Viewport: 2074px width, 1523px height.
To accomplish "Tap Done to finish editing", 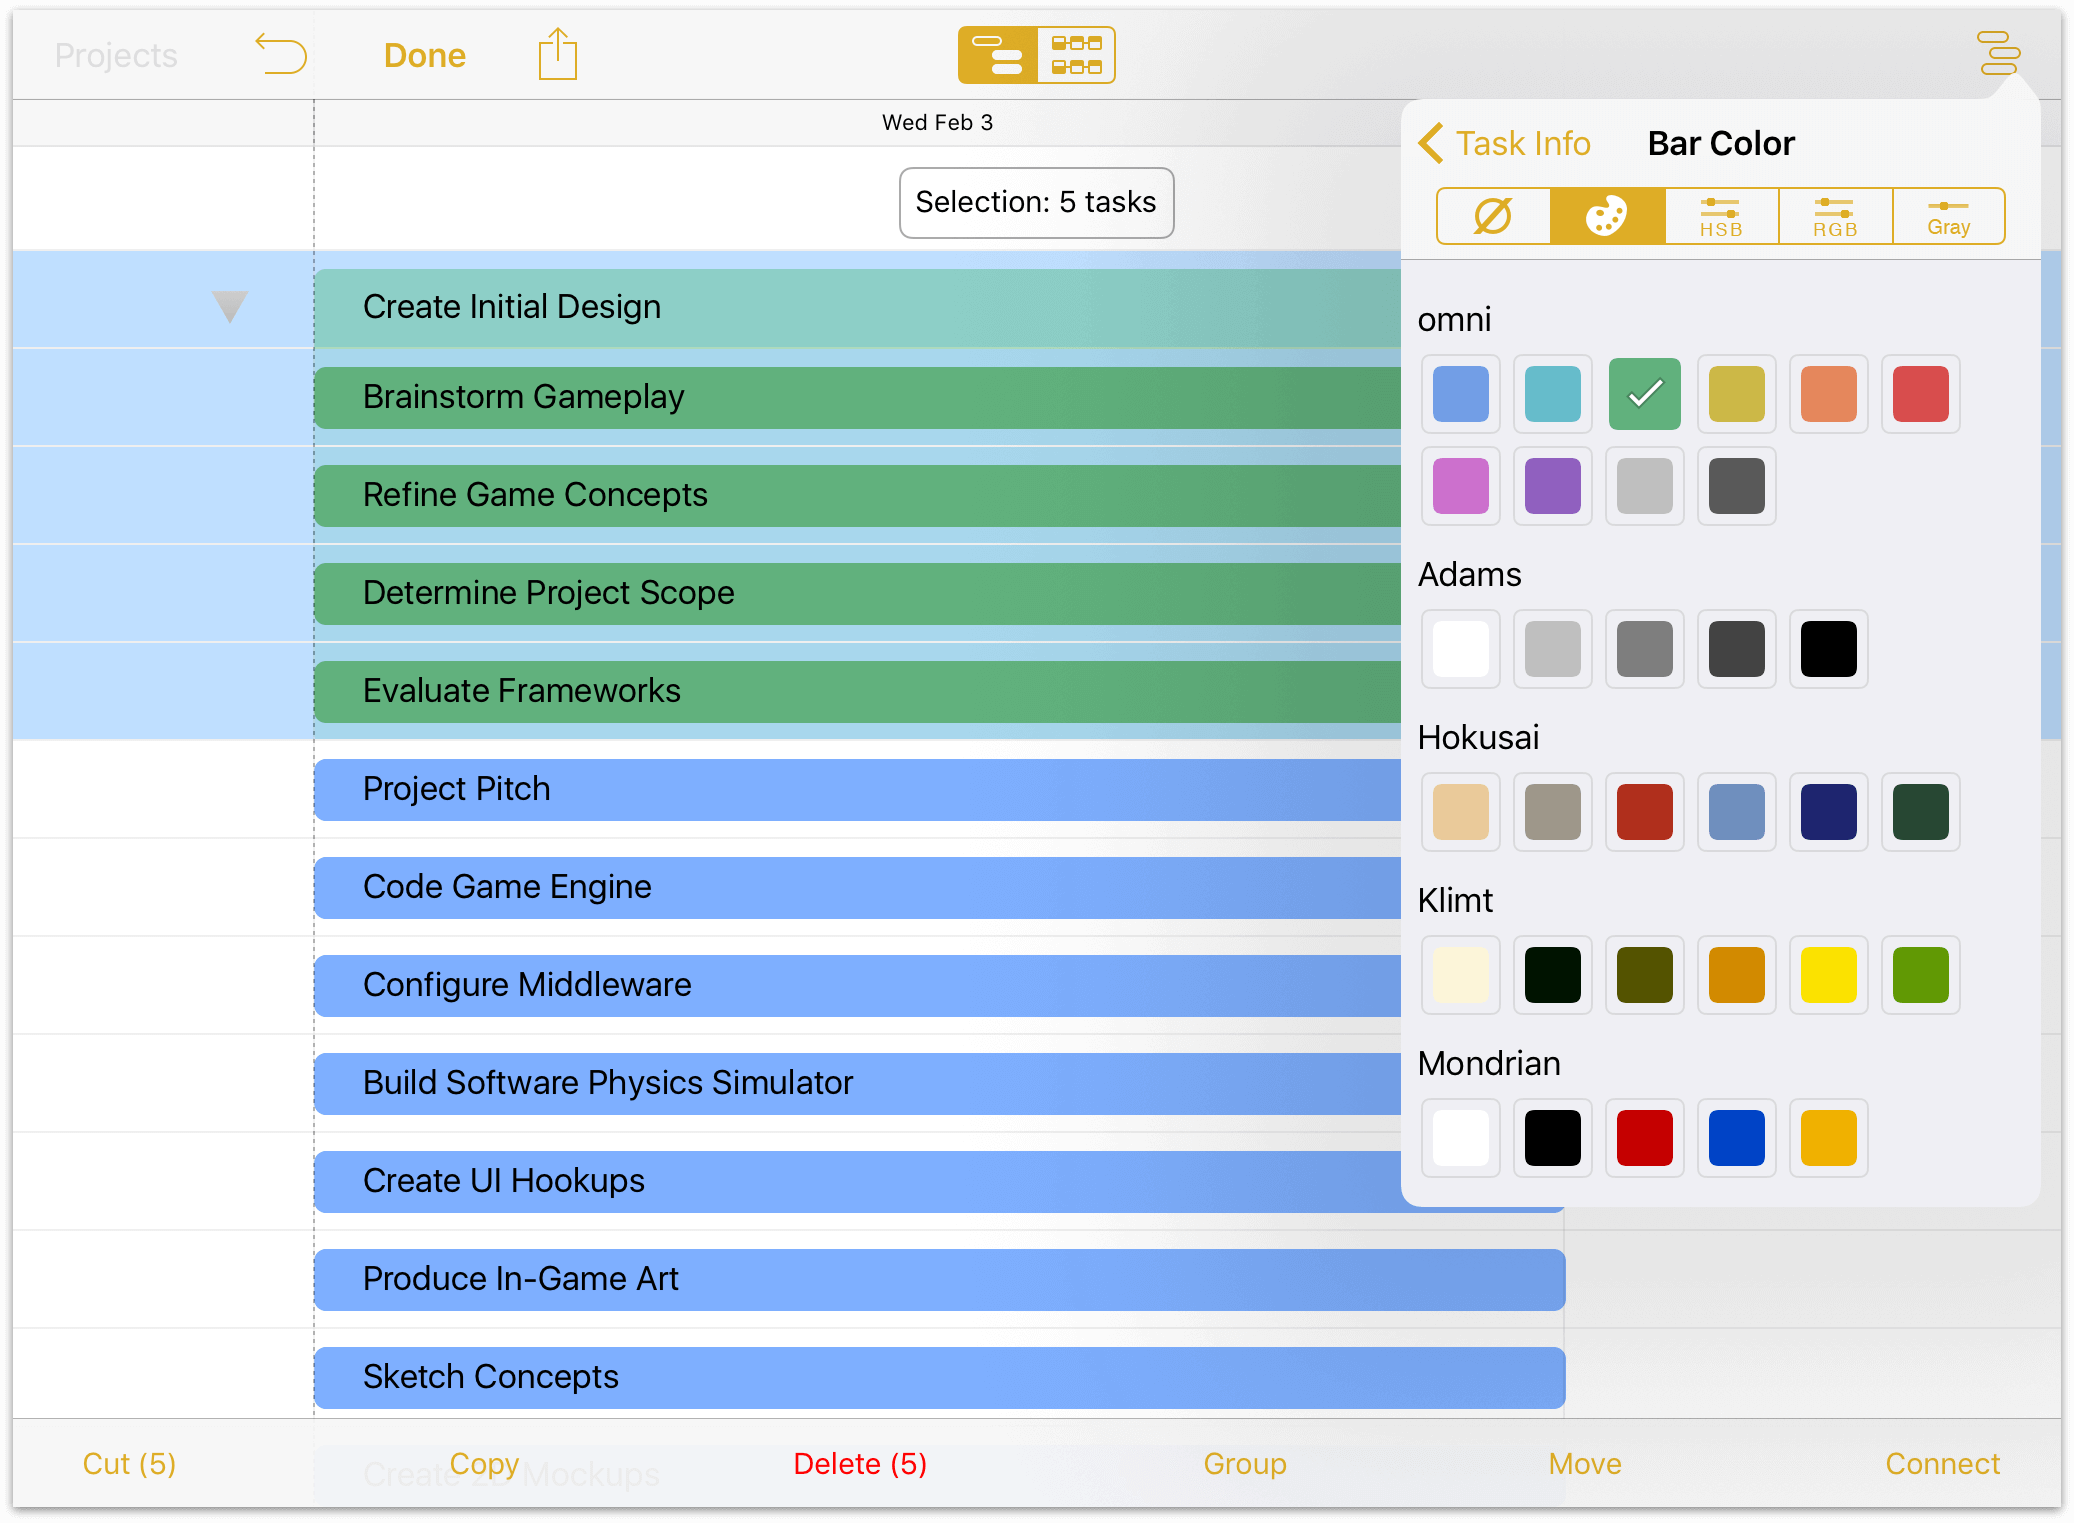I will [425, 55].
